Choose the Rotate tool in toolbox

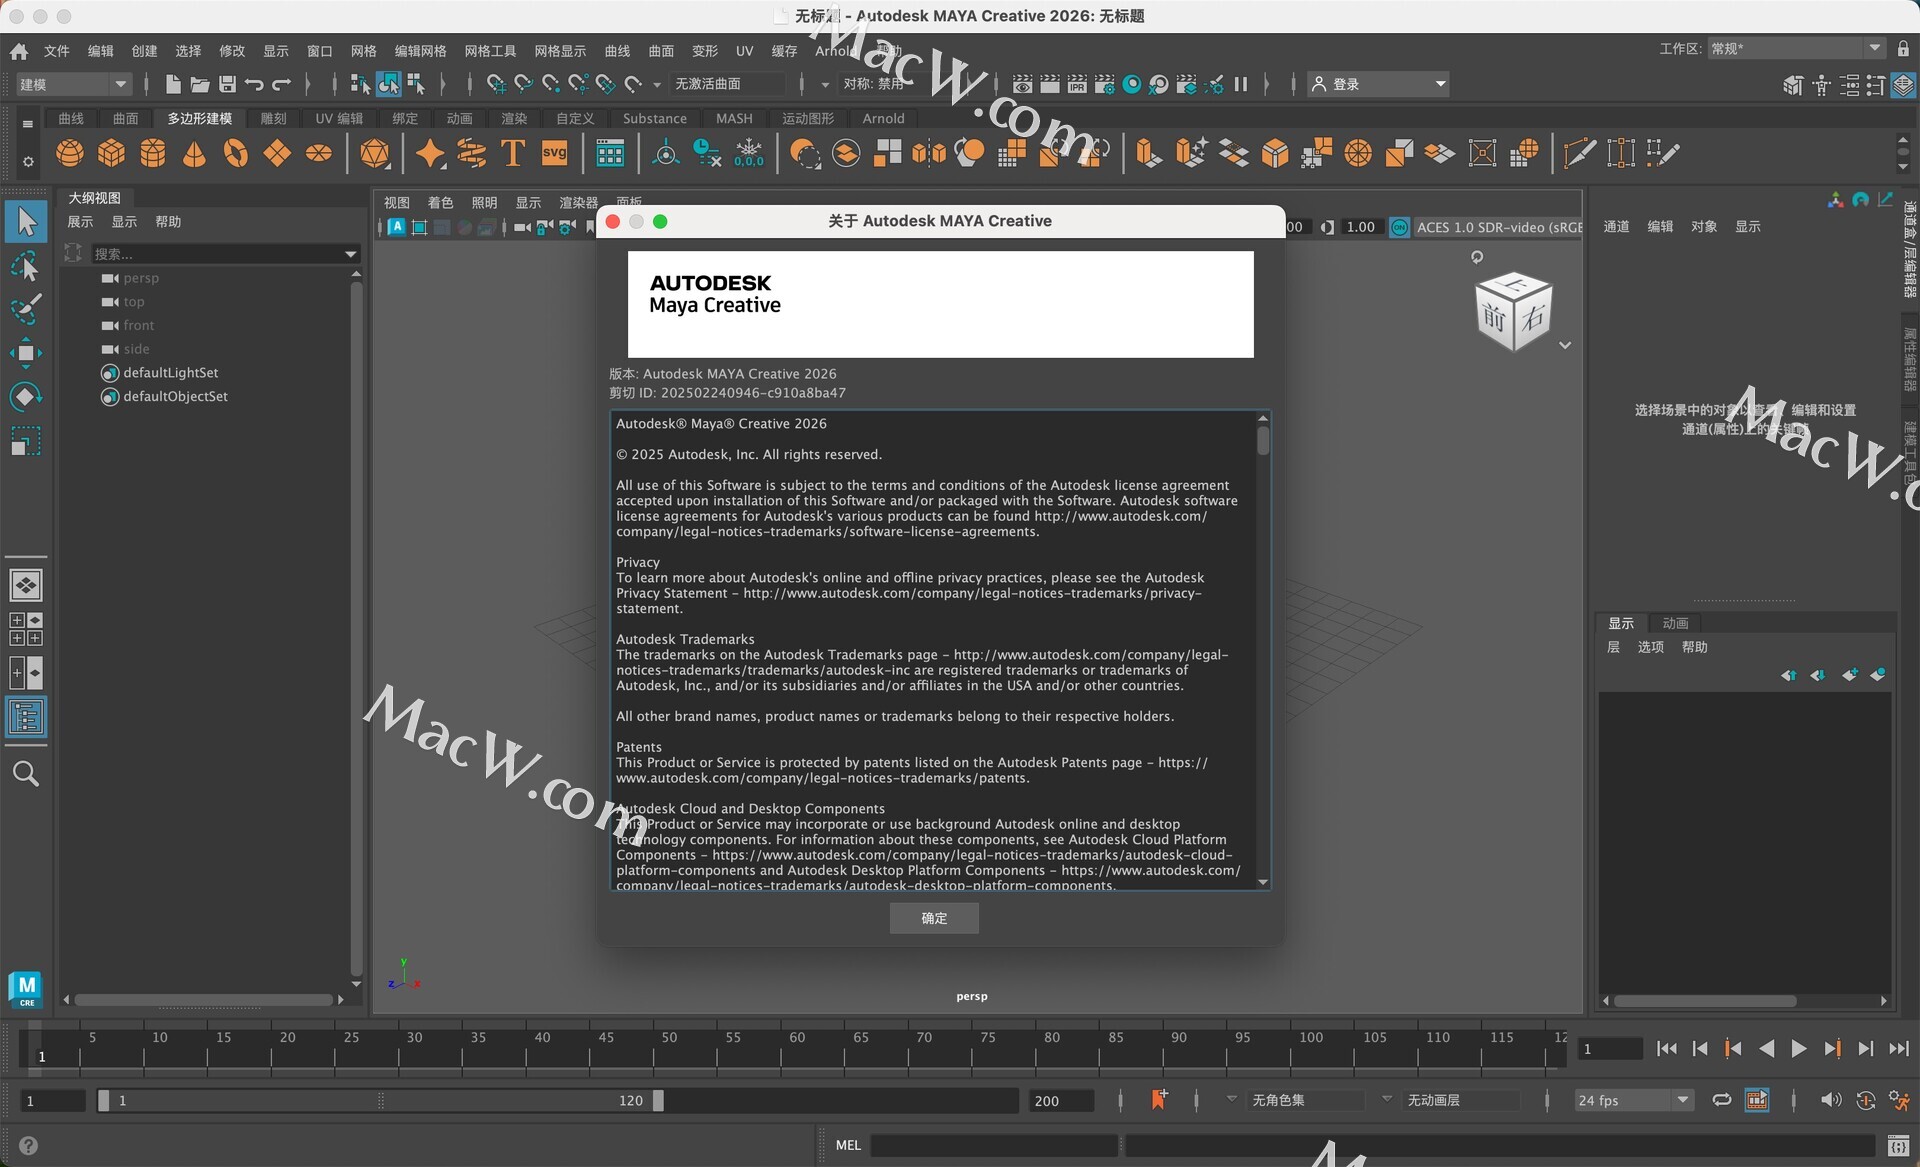26,397
